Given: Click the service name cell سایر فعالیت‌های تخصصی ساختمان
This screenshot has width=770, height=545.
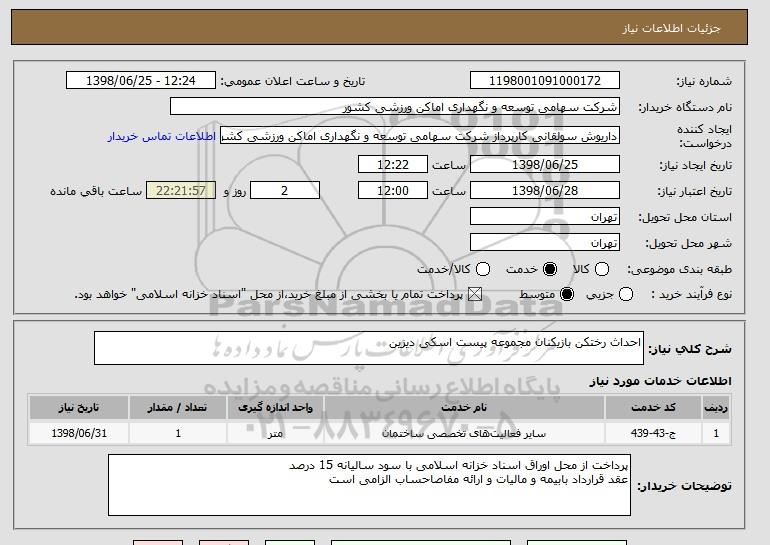Looking at the screenshot, I should 464,434.
